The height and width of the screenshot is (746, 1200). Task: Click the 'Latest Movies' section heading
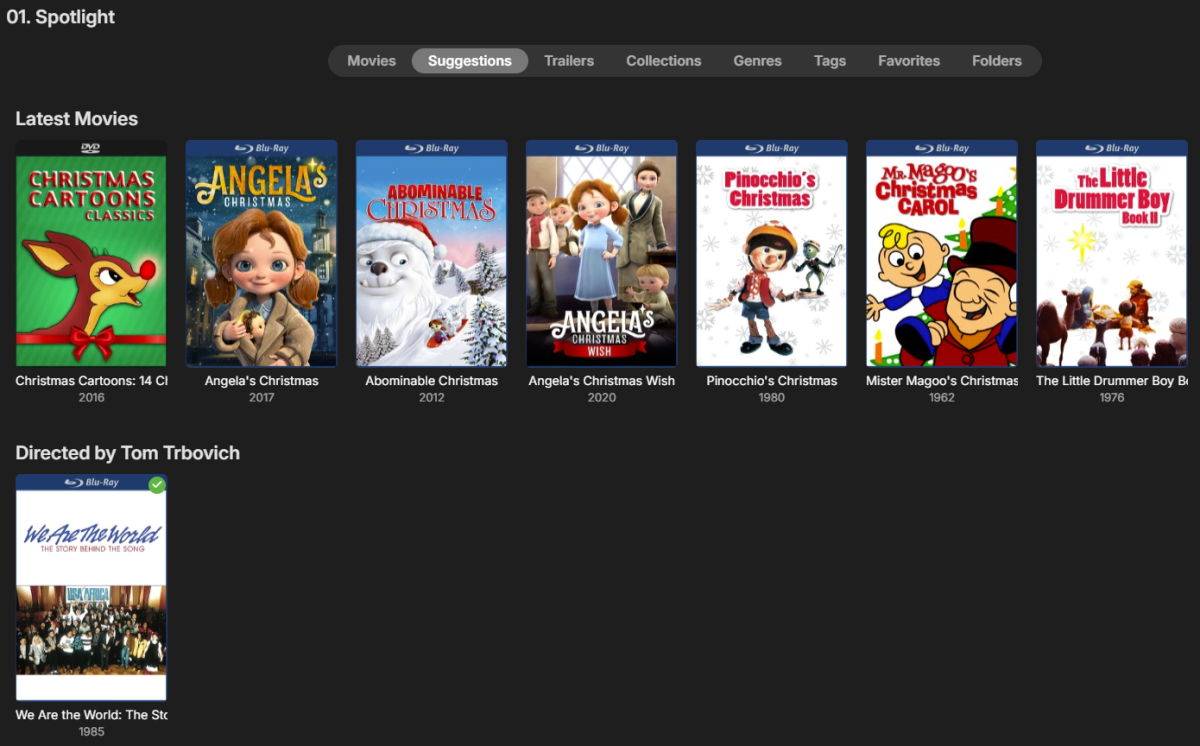[x=77, y=119]
